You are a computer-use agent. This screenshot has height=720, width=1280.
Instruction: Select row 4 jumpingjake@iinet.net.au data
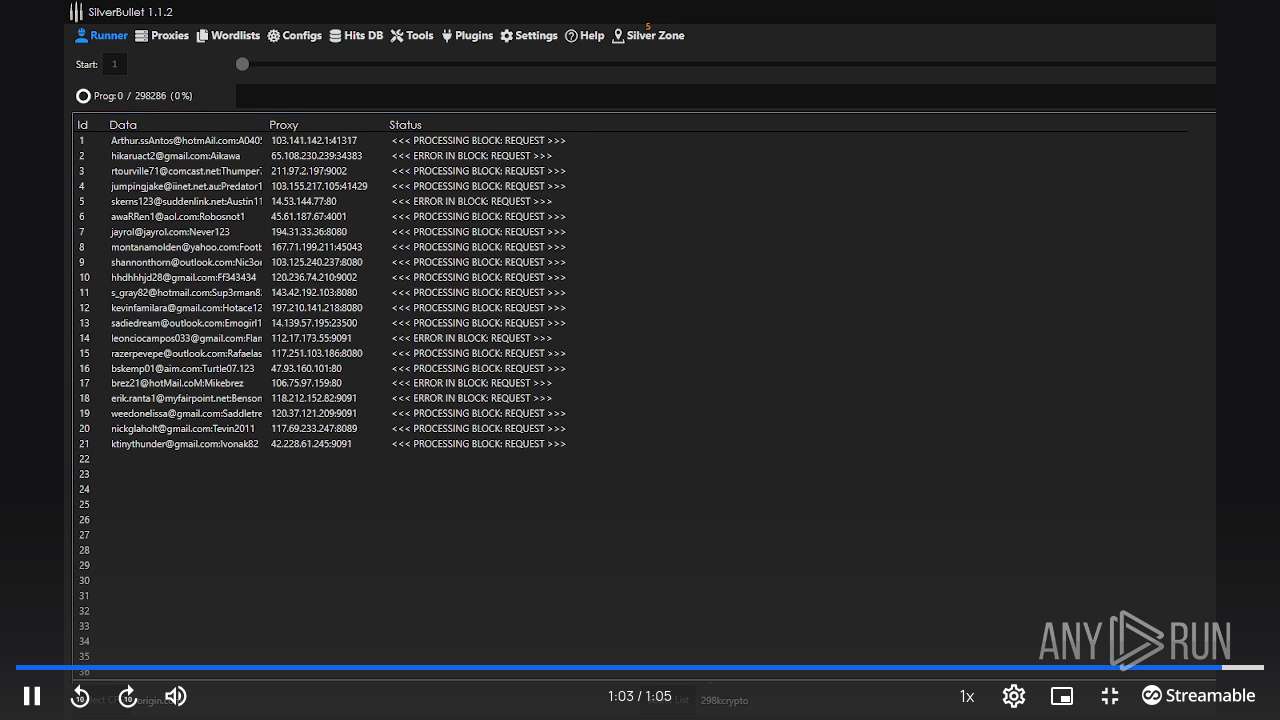point(186,186)
